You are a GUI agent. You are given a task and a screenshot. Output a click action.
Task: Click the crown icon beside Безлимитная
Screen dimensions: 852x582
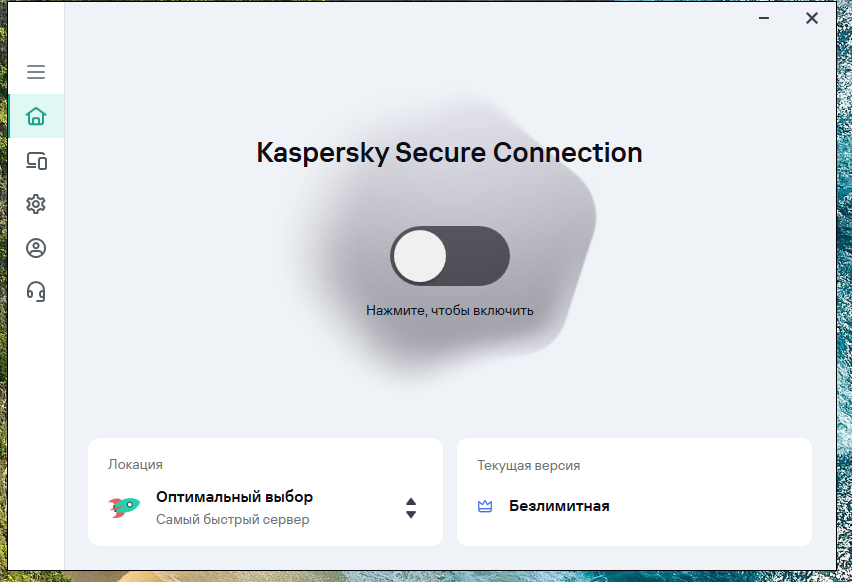(485, 506)
